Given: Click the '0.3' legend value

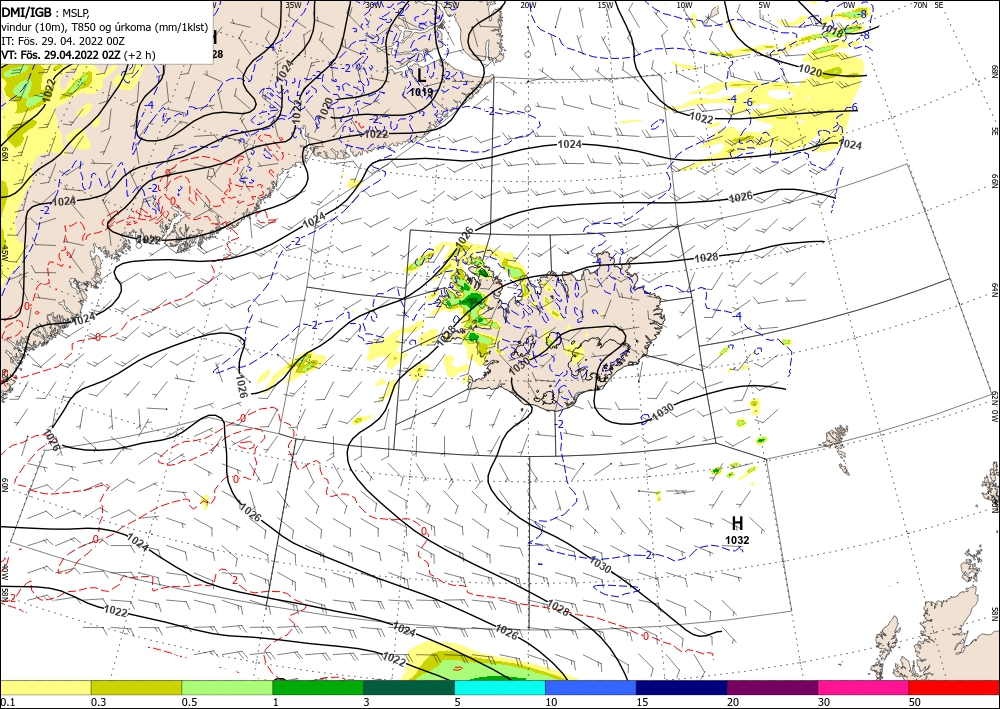Looking at the screenshot, I should (98, 702).
